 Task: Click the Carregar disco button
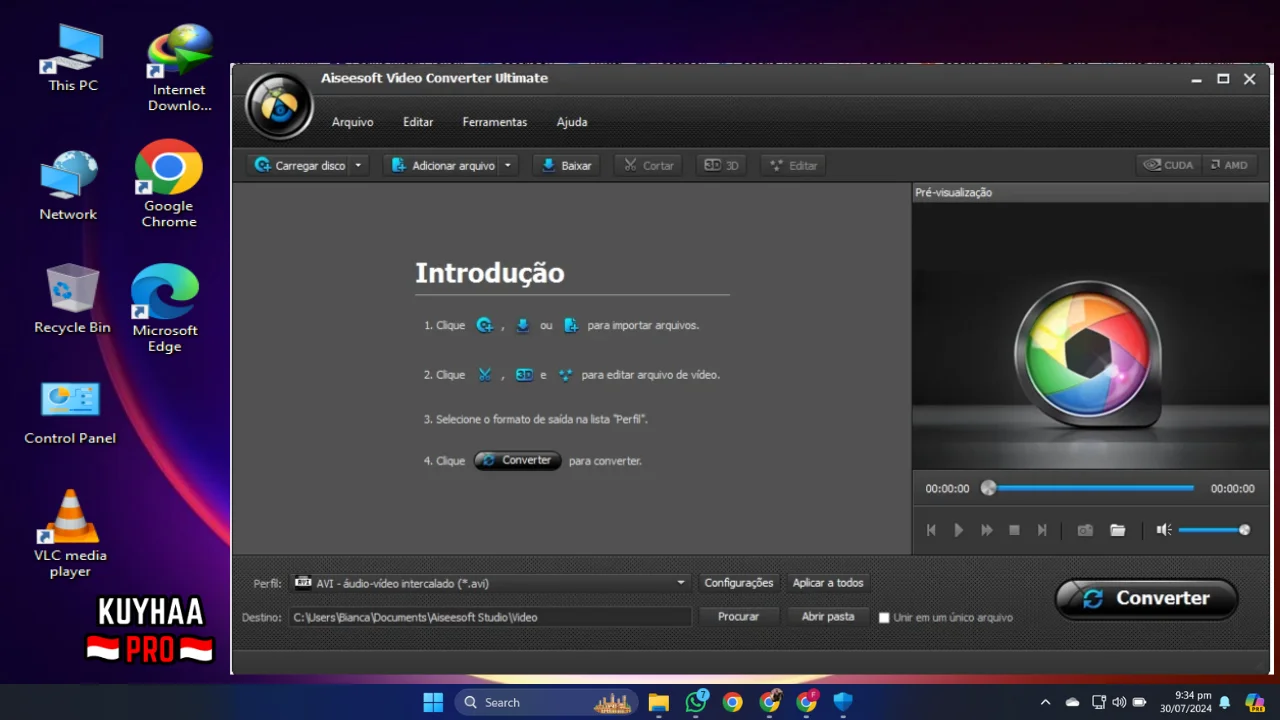click(299, 165)
